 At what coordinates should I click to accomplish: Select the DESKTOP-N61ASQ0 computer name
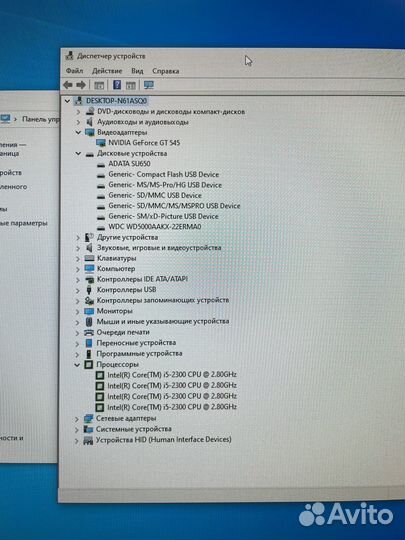tap(116, 101)
